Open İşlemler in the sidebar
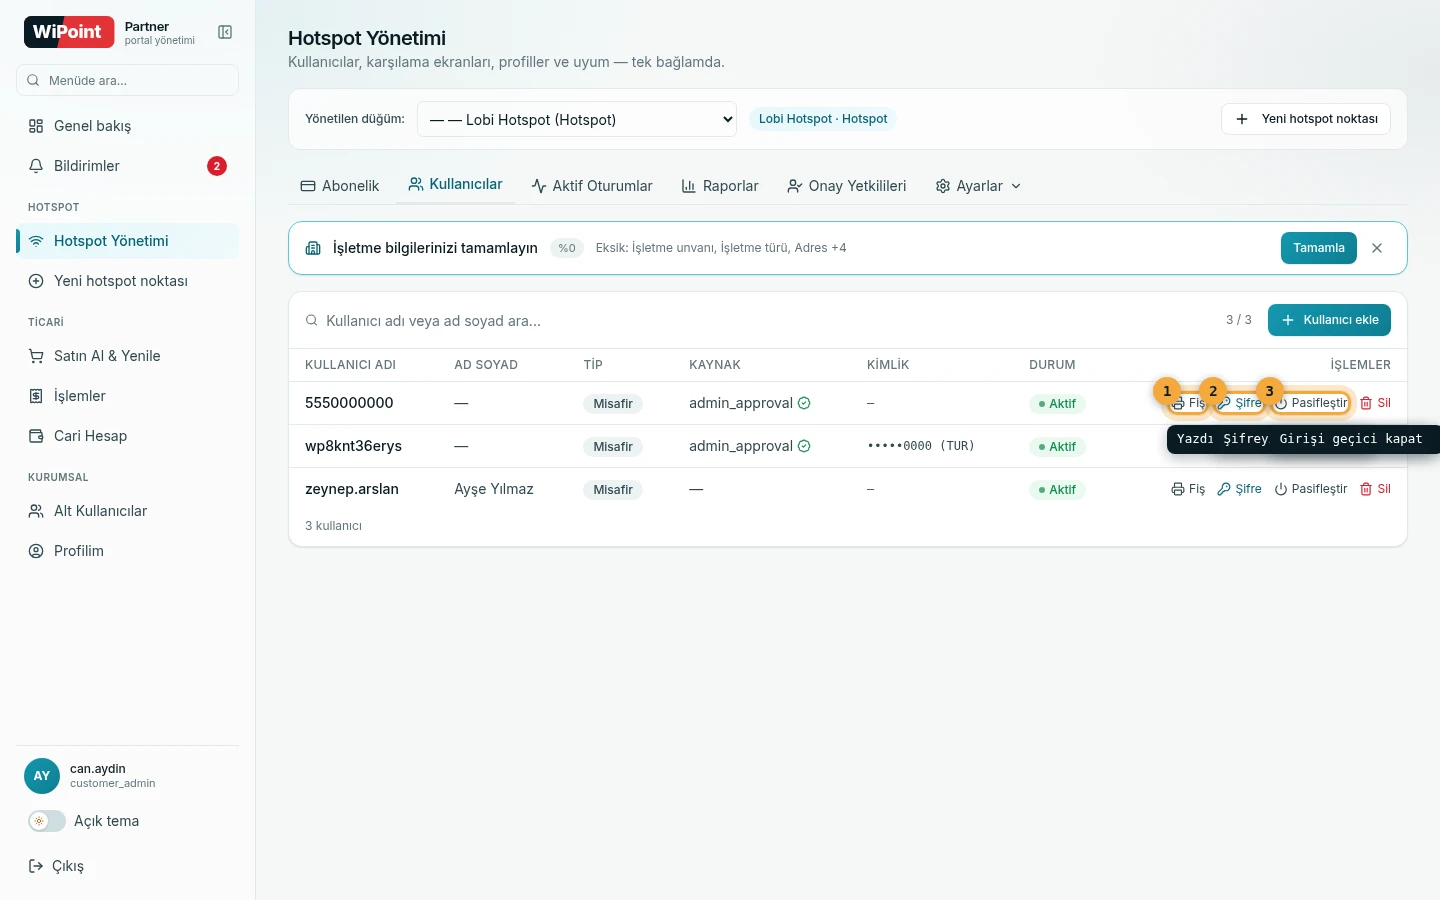This screenshot has width=1440, height=900. [127, 396]
